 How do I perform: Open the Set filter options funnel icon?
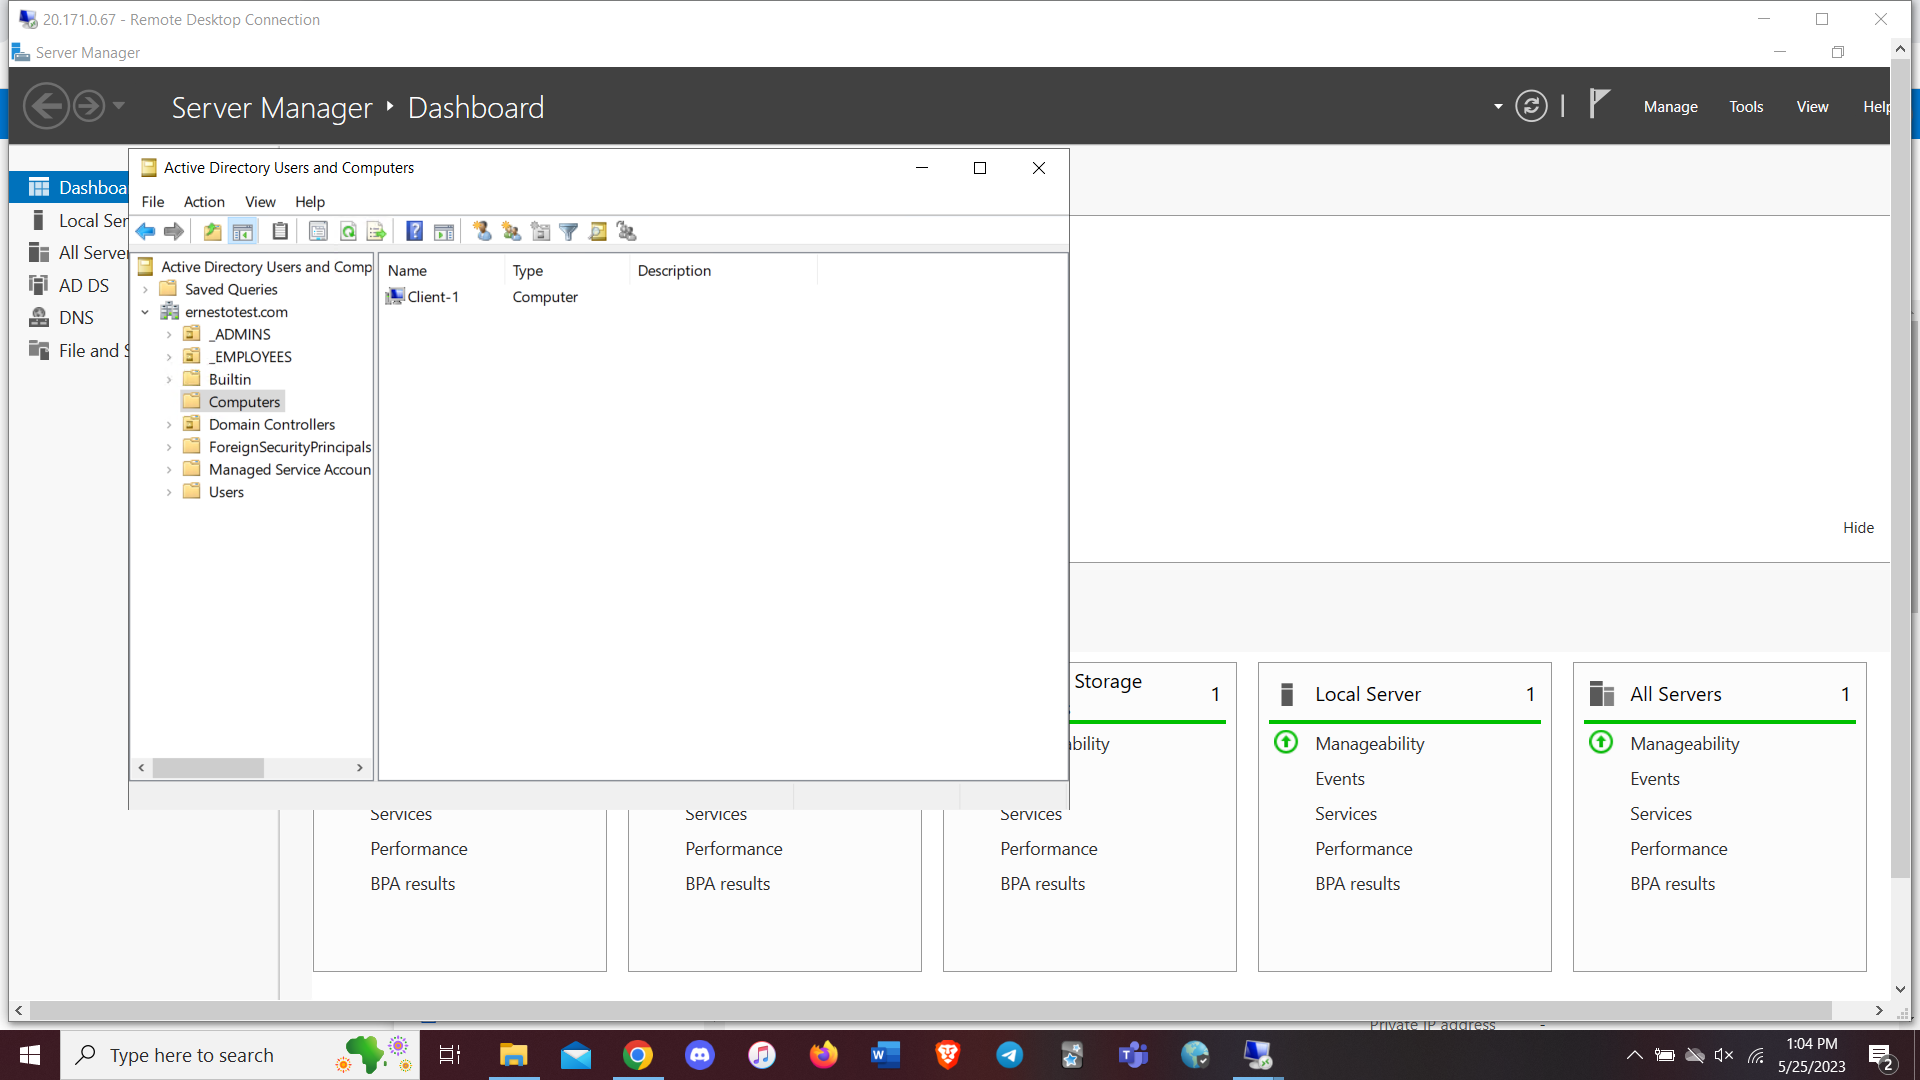pyautogui.click(x=569, y=231)
